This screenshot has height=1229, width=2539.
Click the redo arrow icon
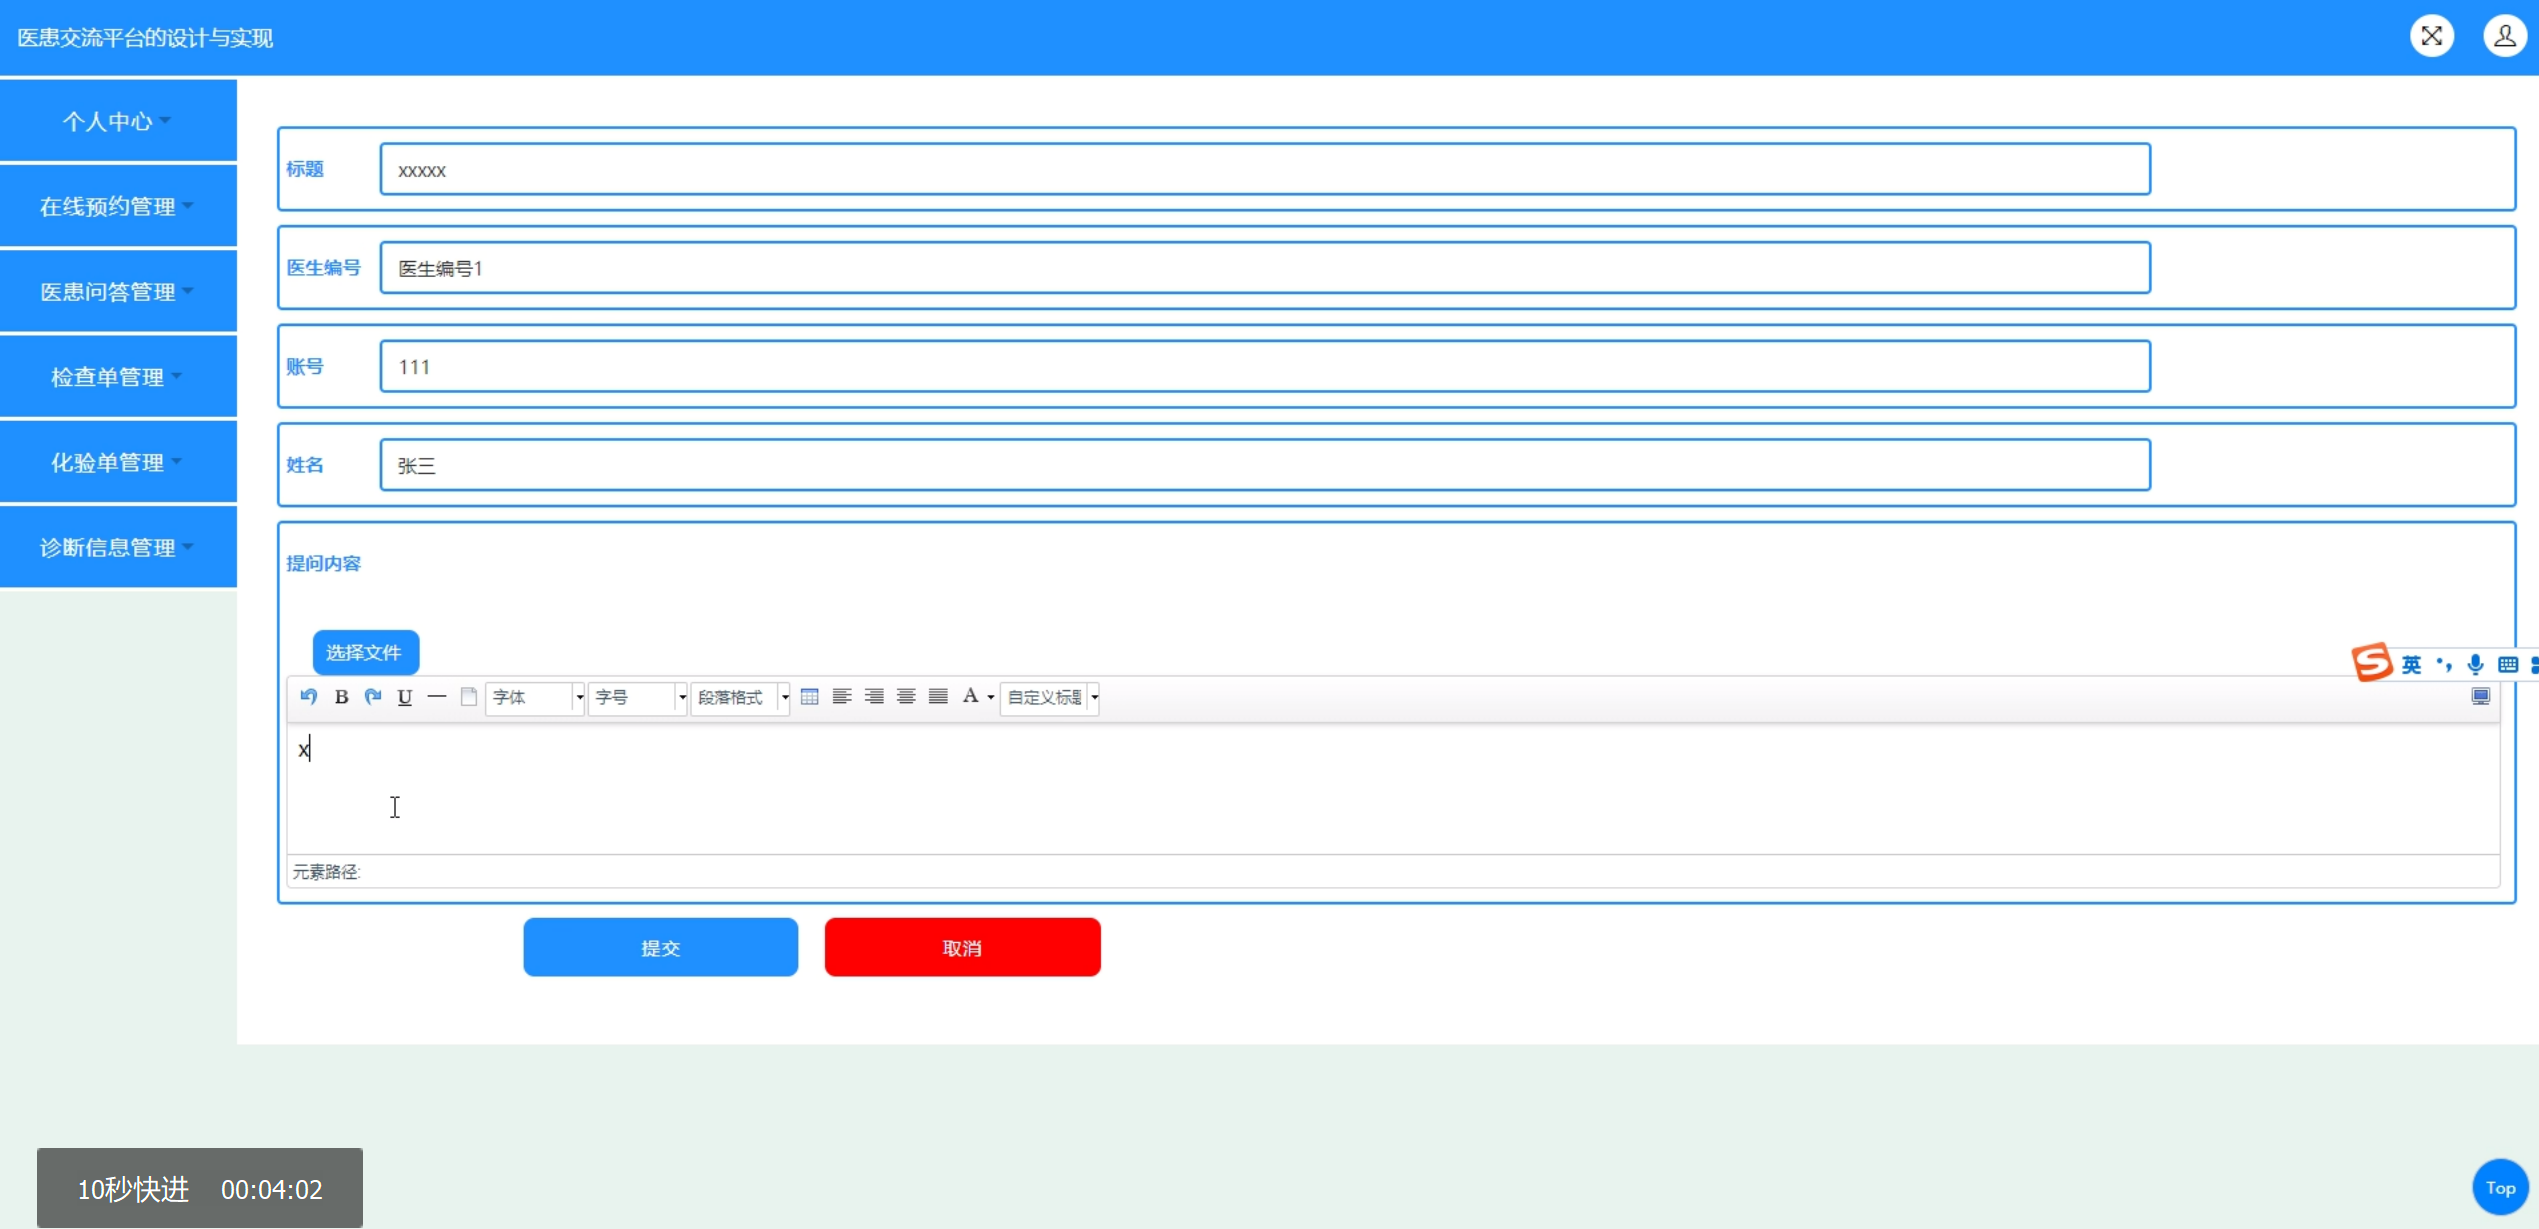pyautogui.click(x=373, y=697)
